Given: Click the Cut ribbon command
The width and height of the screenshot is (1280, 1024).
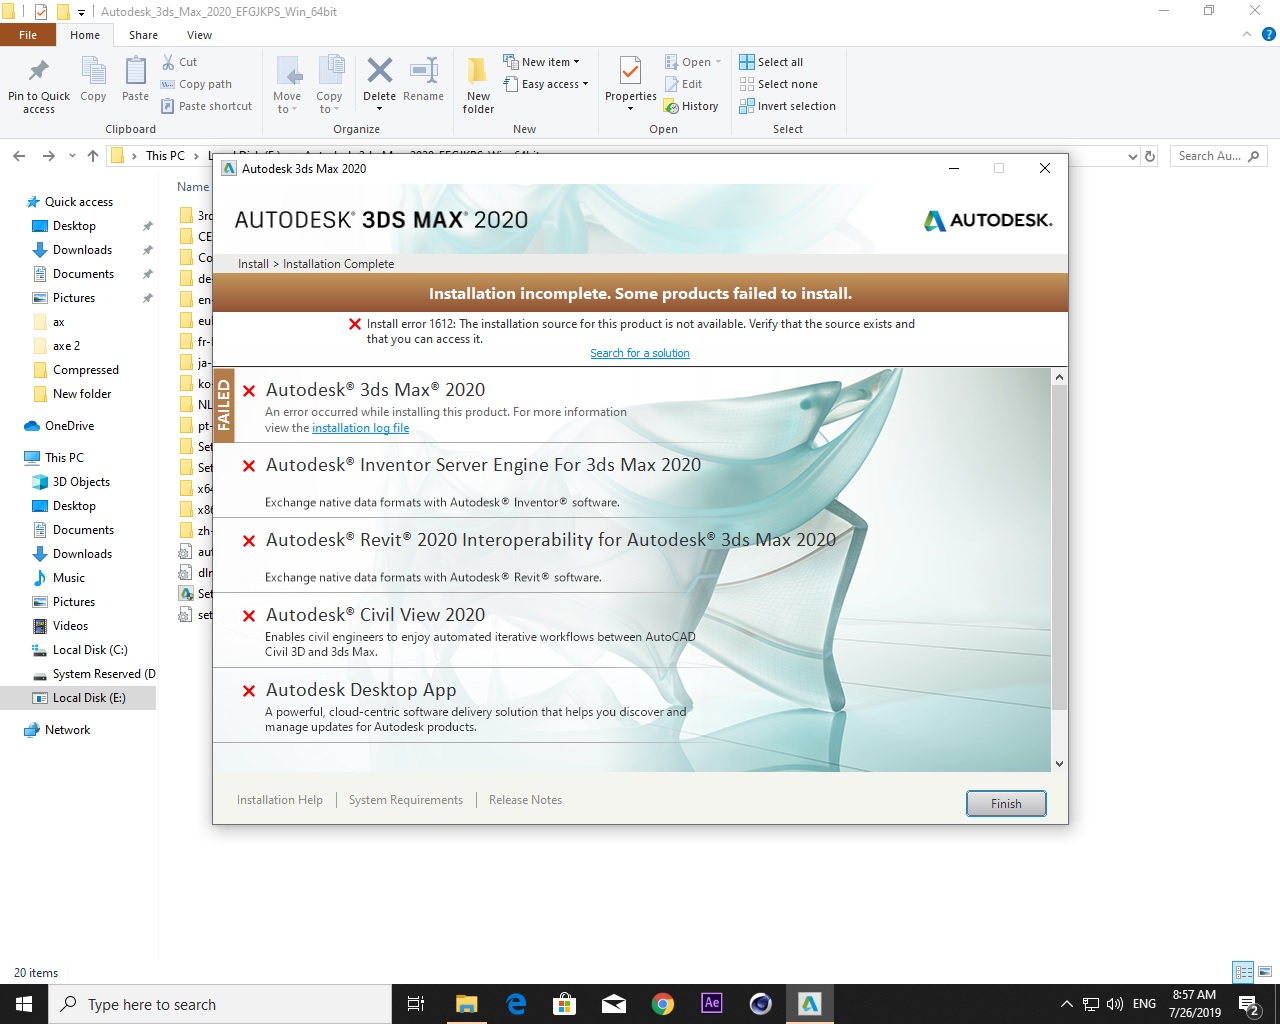Looking at the screenshot, I should (x=180, y=62).
